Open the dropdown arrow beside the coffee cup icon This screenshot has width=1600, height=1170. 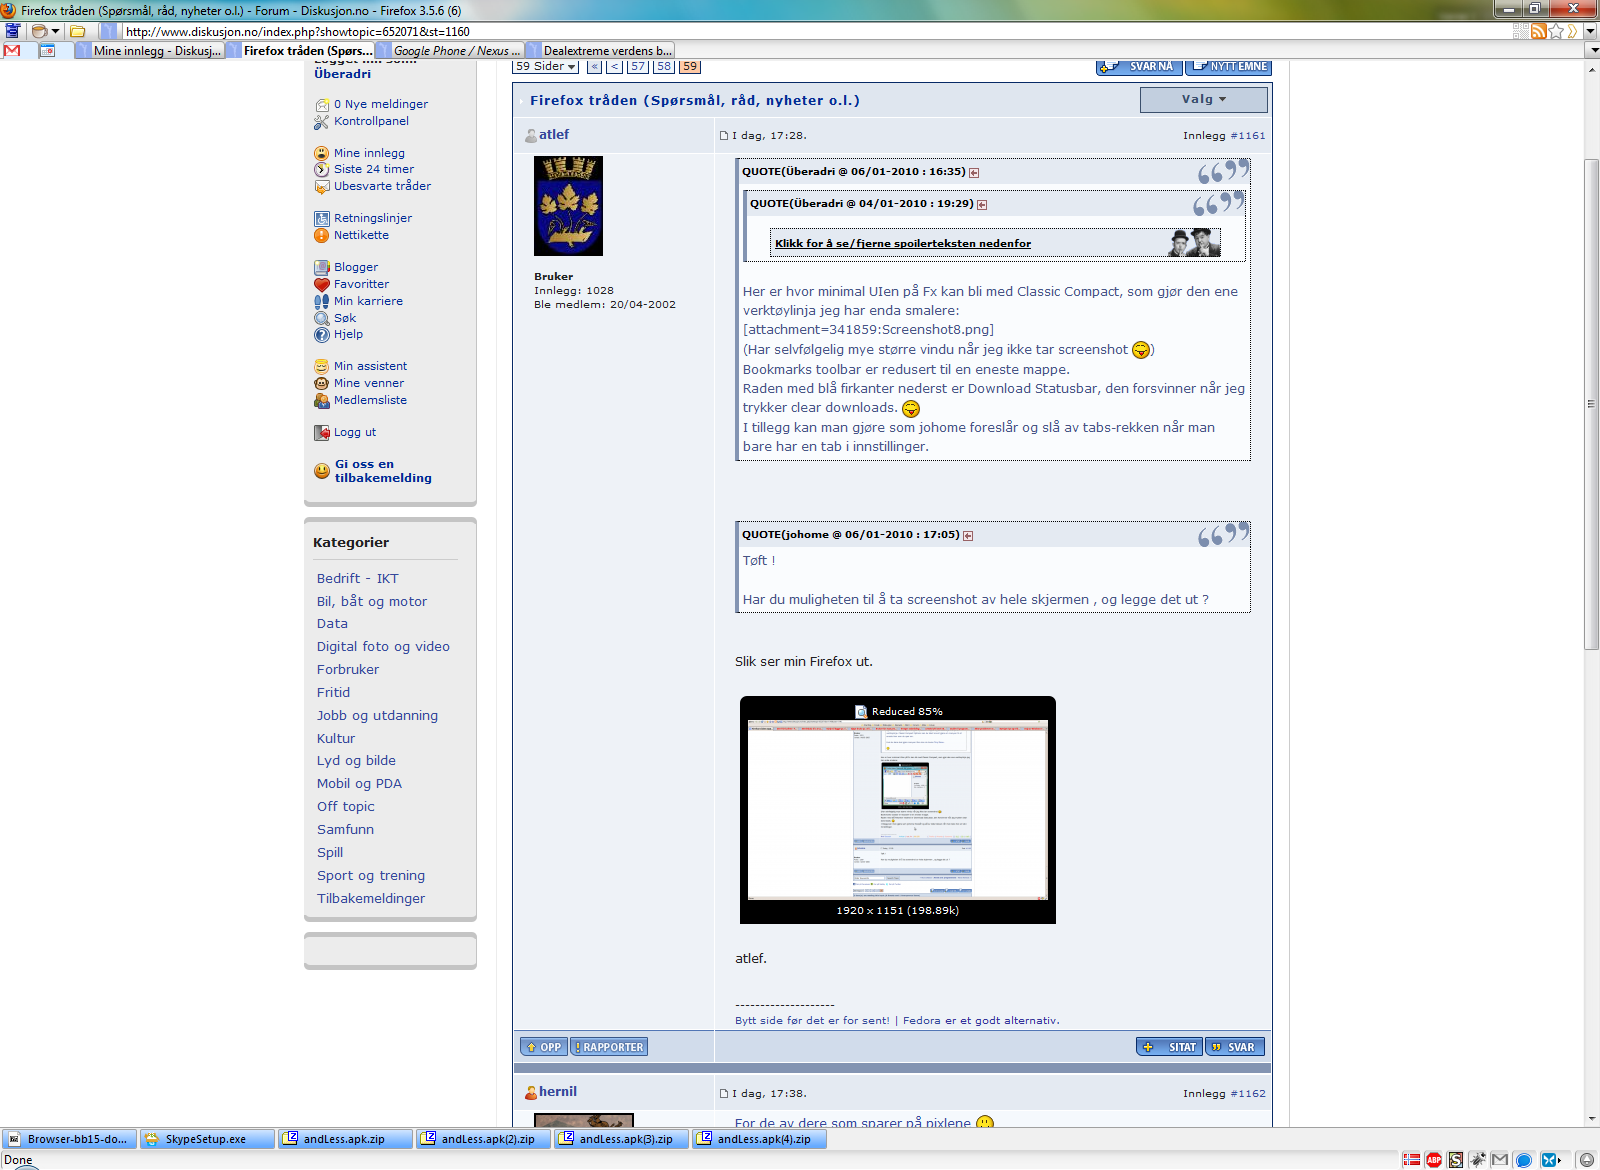(56, 31)
